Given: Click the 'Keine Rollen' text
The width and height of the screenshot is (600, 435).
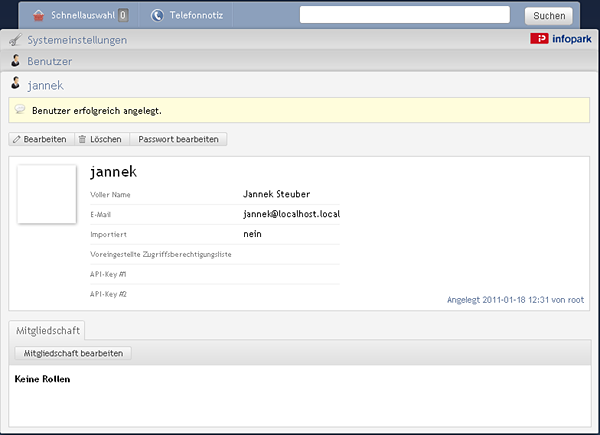Looking at the screenshot, I should coord(42,379).
